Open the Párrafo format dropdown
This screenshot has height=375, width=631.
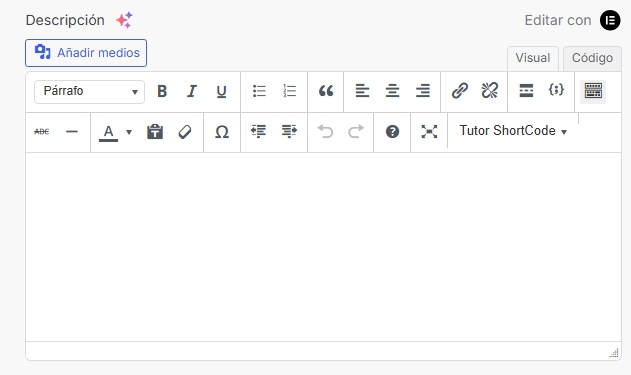click(89, 92)
